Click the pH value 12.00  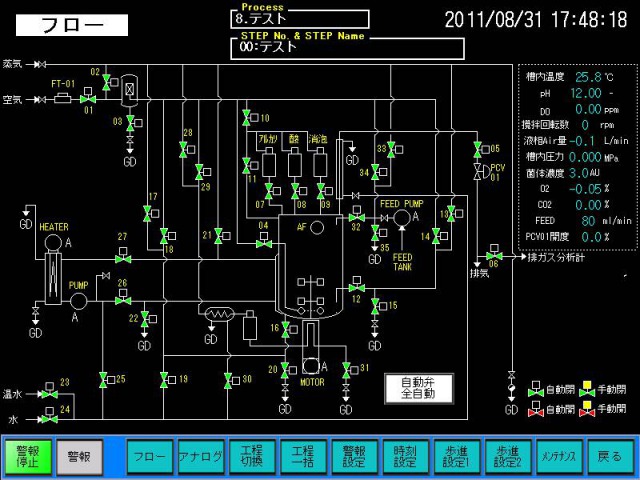point(586,93)
